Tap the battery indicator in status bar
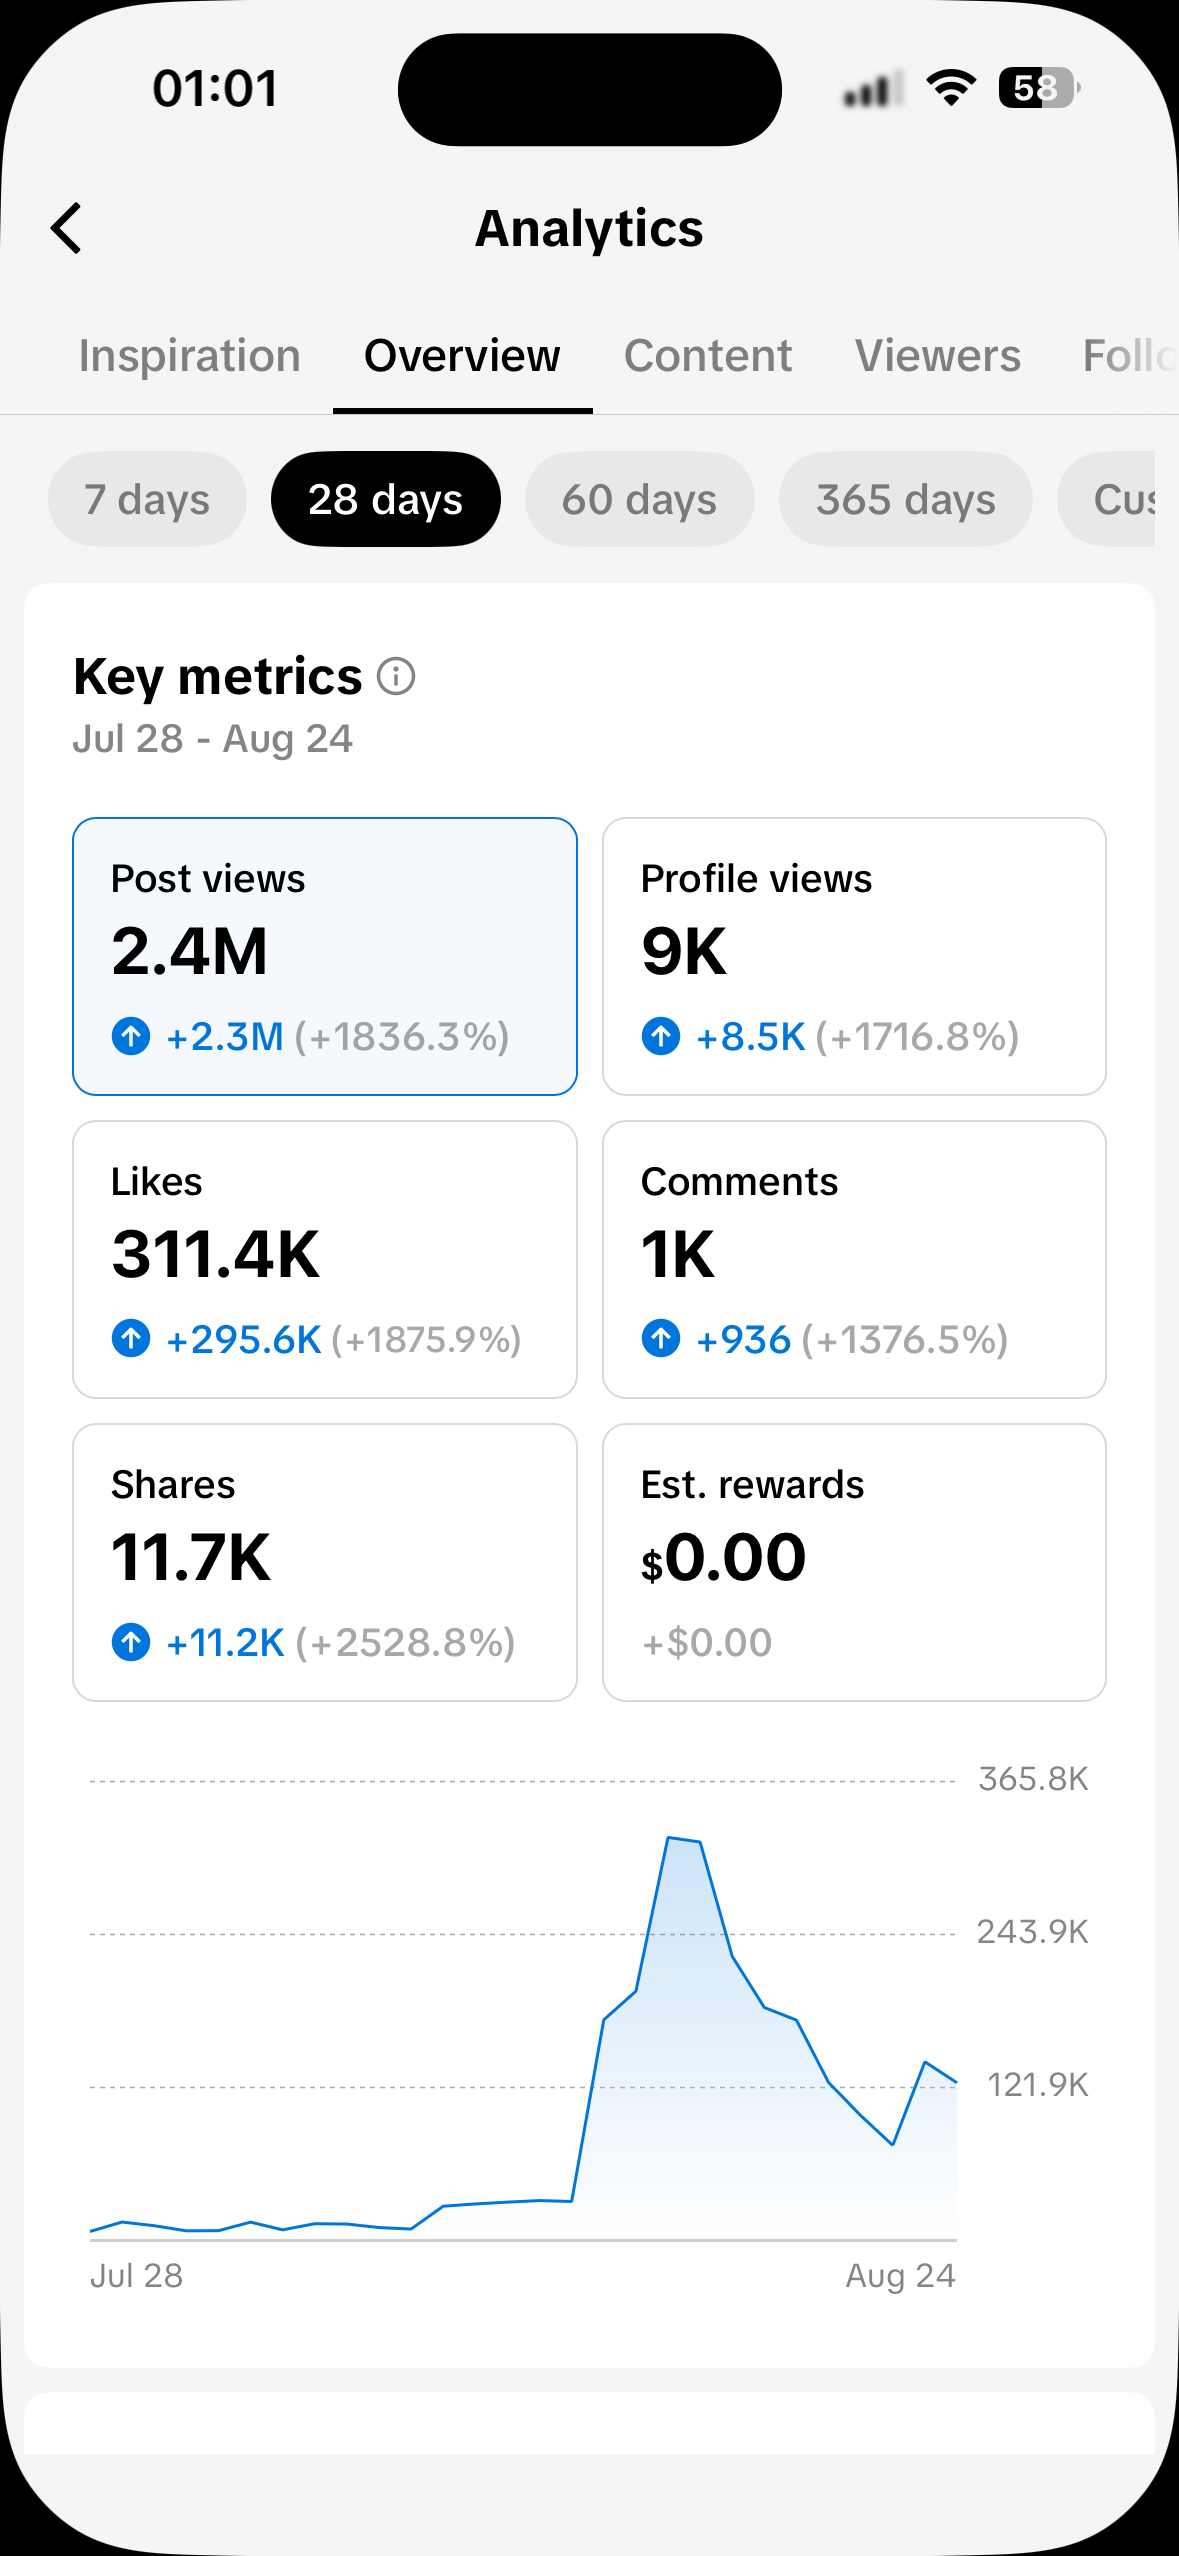 click(x=1039, y=88)
